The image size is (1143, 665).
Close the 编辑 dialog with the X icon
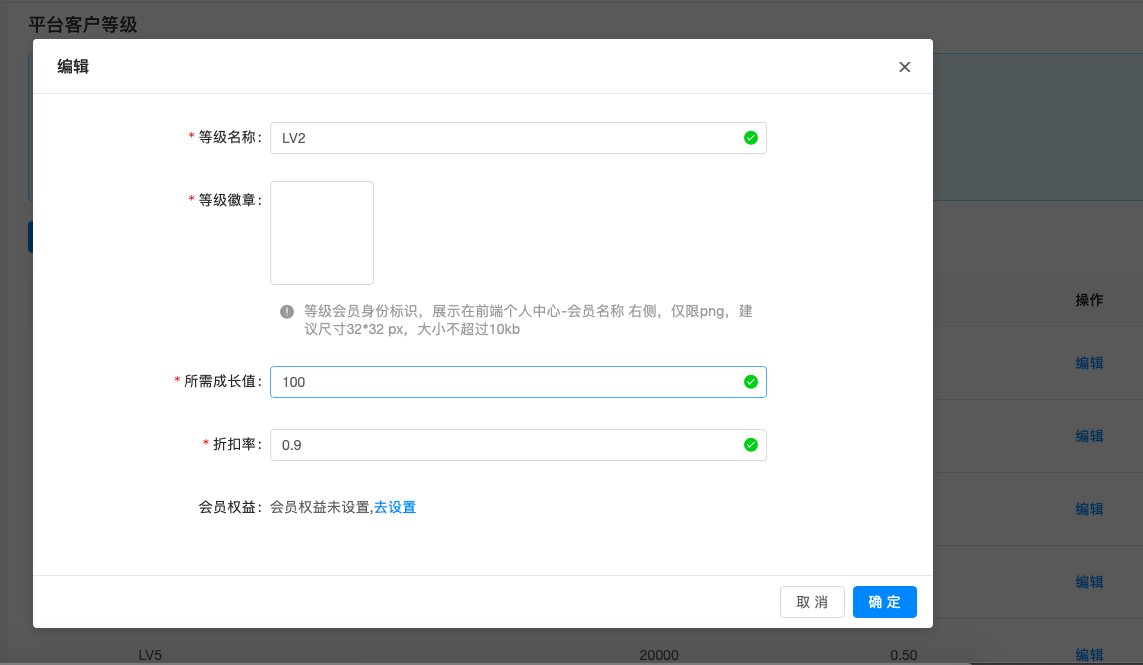[904, 67]
